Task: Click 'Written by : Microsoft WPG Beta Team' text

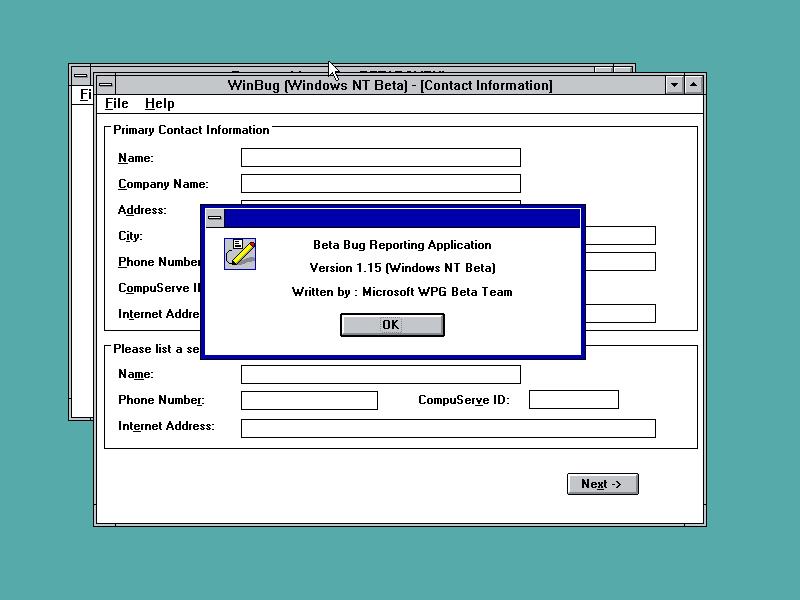Action: (402, 292)
